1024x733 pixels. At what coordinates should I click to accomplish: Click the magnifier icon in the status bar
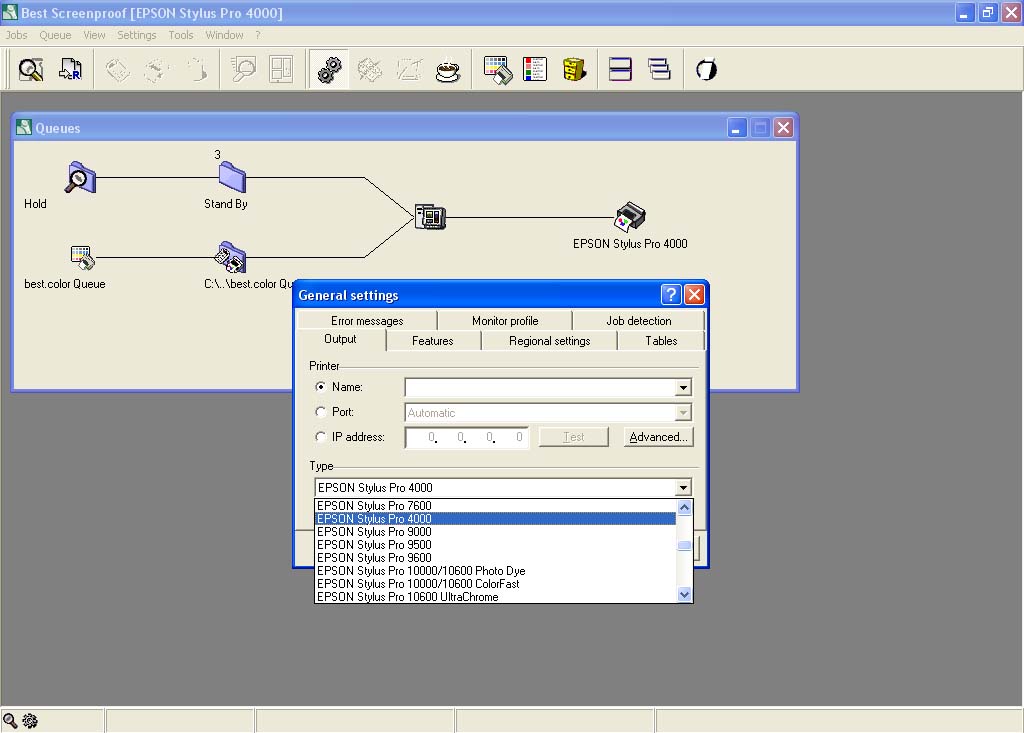(10, 721)
